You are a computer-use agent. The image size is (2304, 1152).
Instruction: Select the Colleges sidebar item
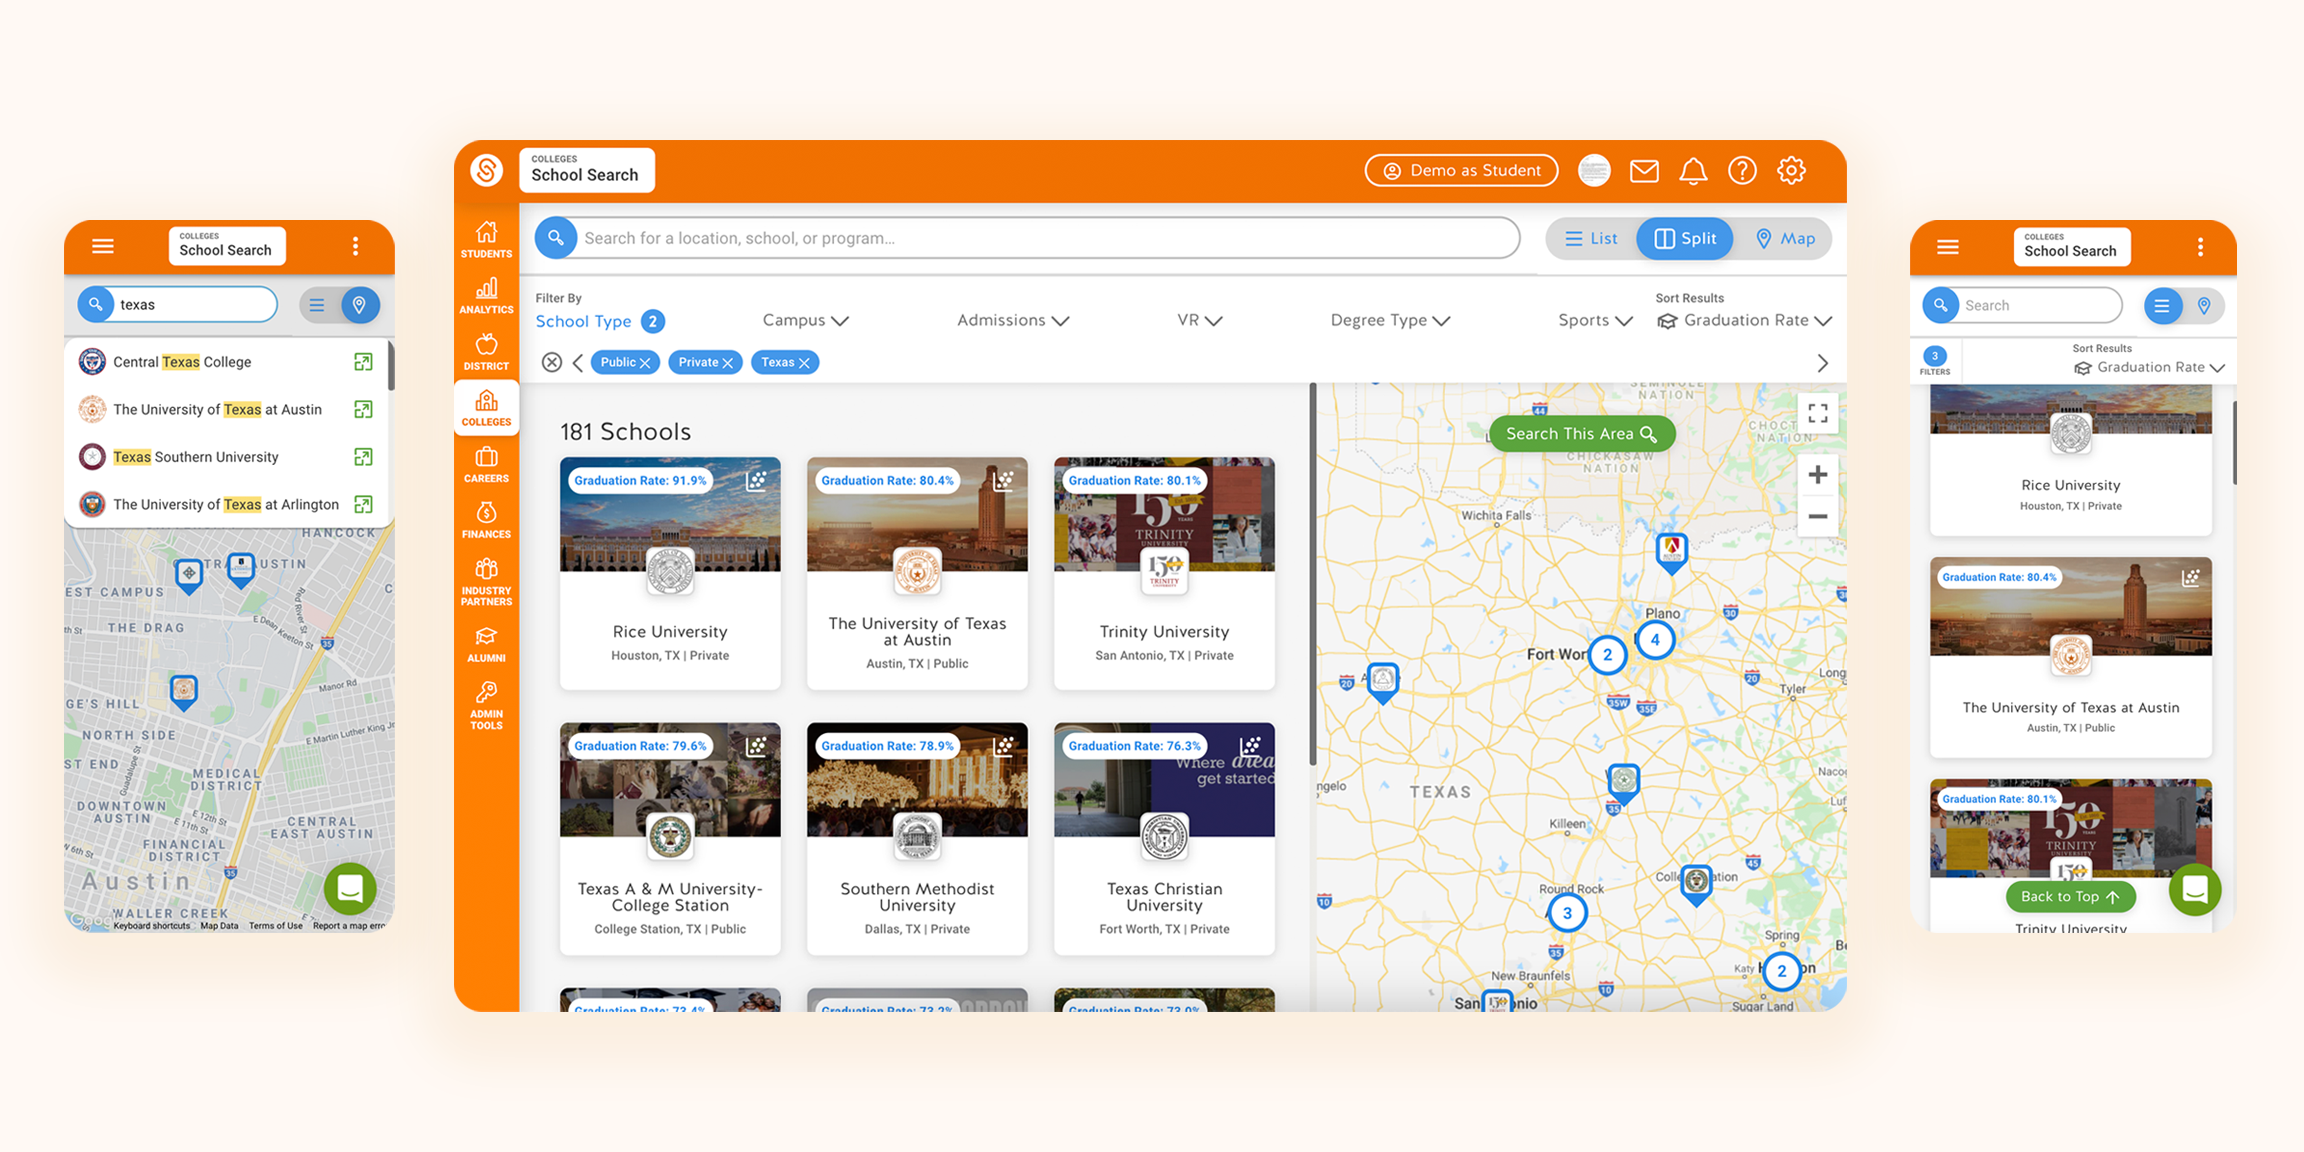pos(486,408)
